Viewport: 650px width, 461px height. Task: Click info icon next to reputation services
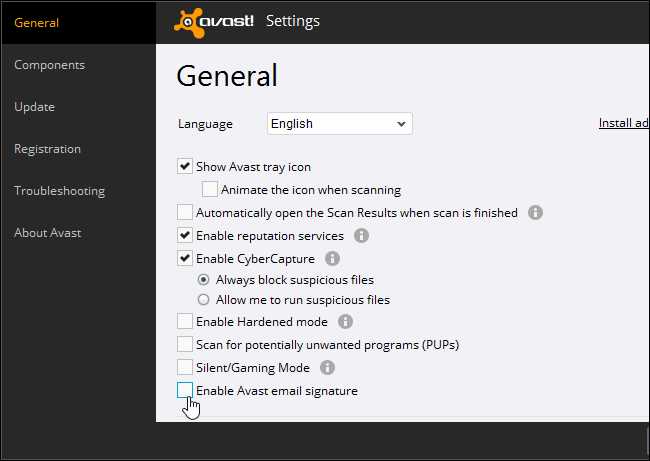click(x=361, y=236)
